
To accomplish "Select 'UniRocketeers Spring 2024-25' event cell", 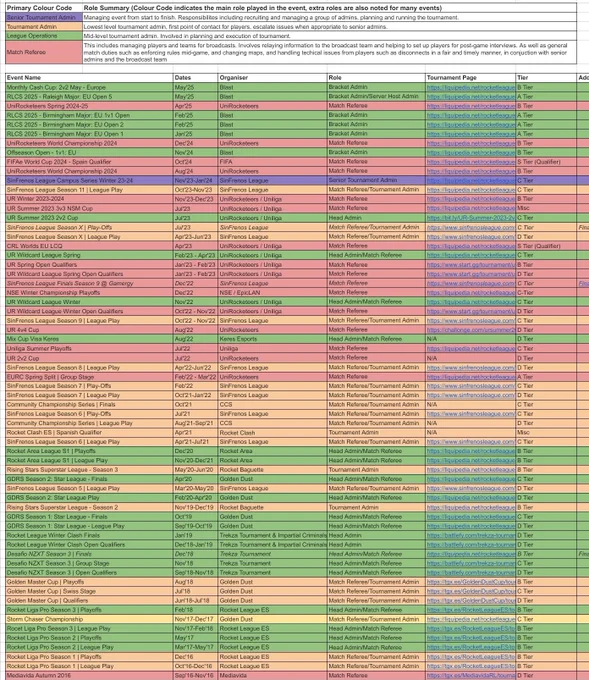I will click(89, 106).
